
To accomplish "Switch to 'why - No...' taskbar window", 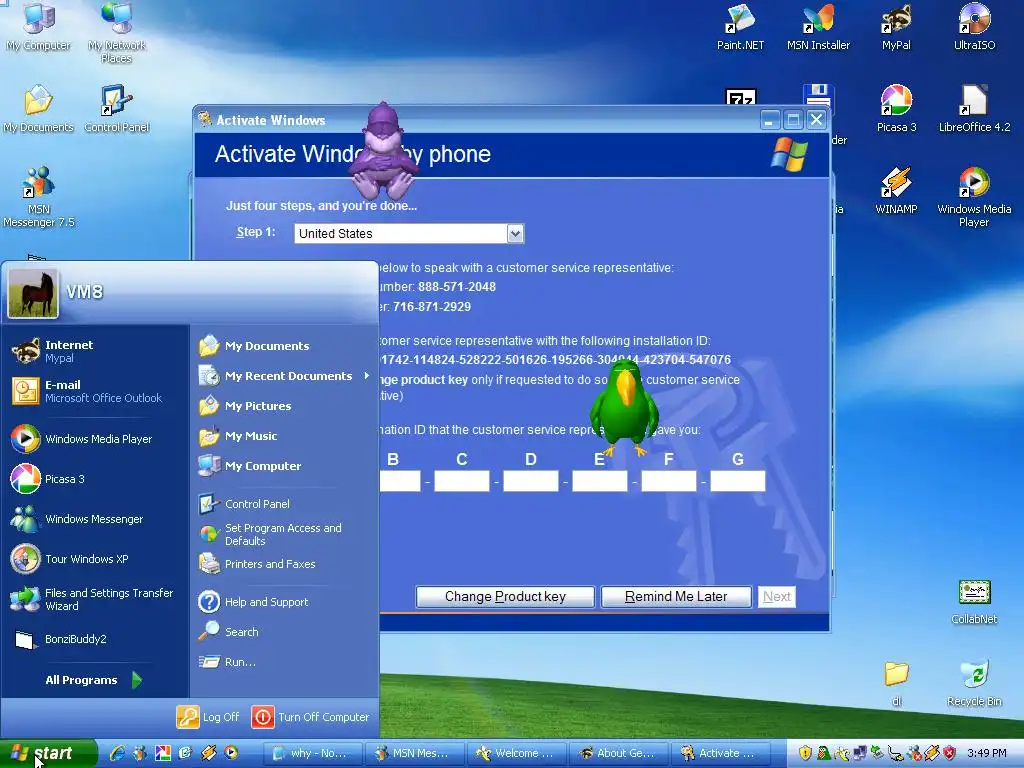I will coord(313,753).
